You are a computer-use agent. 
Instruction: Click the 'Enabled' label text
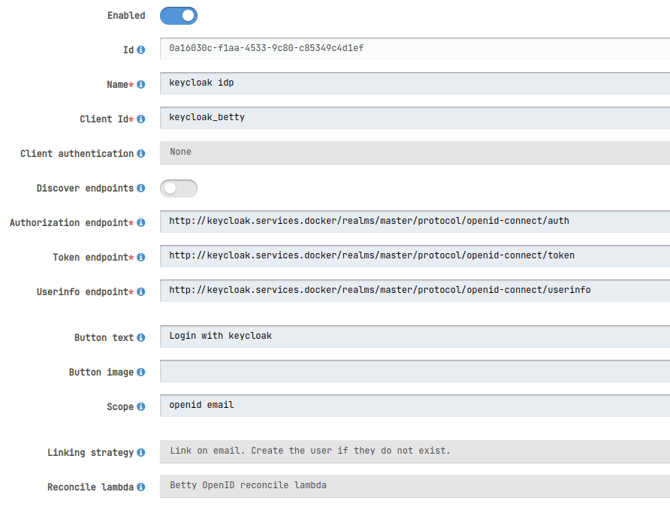coord(126,16)
